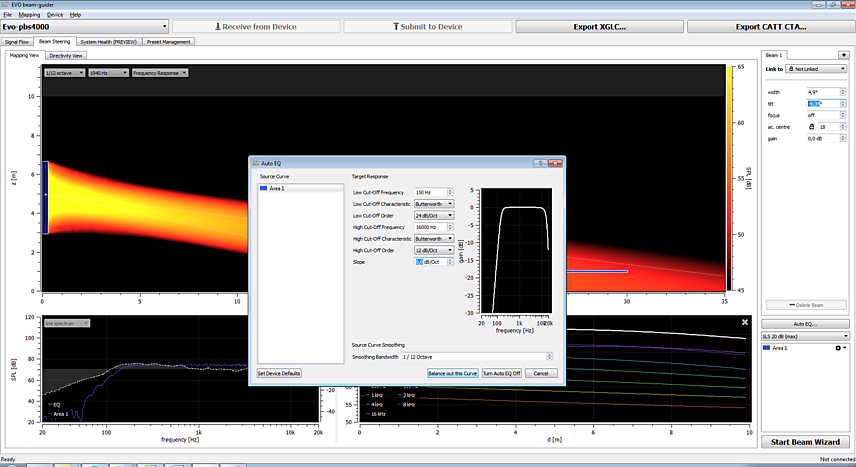Click the Slope dB/Oct field

(431, 262)
